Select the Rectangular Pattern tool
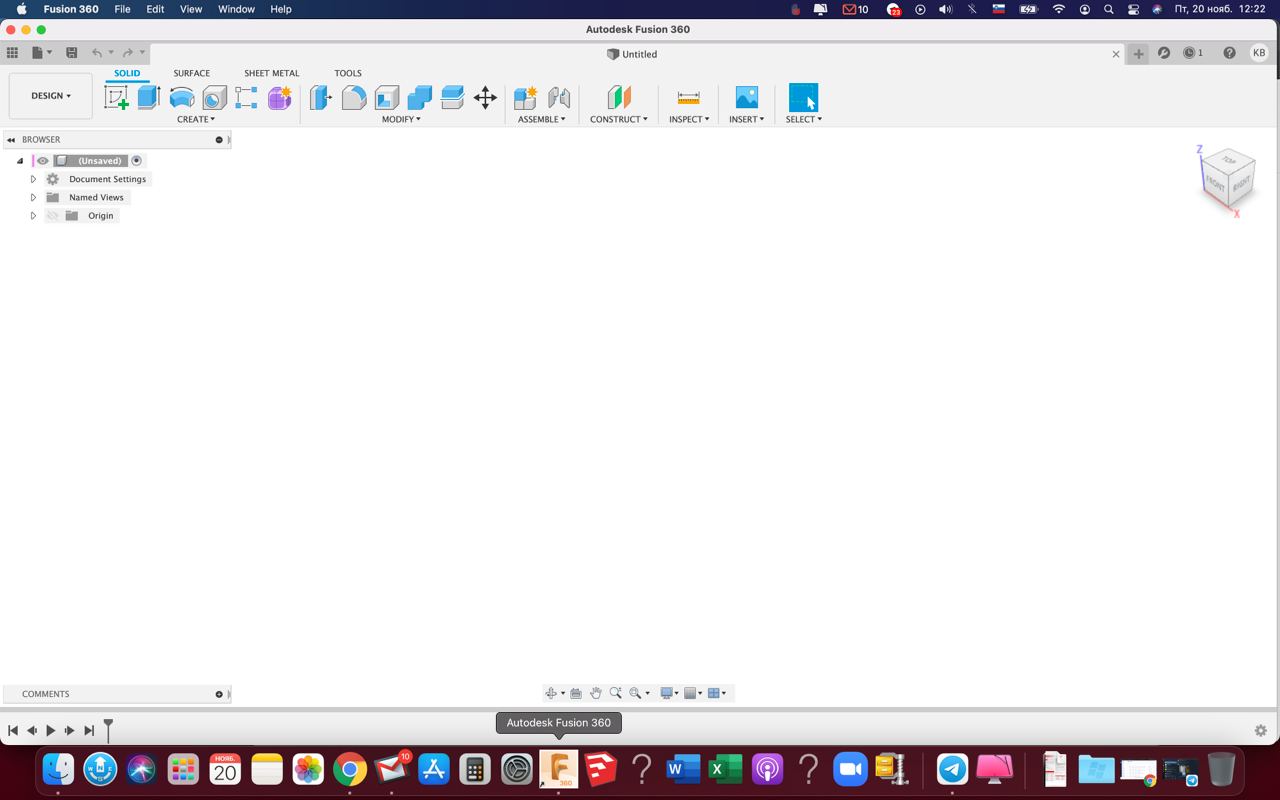This screenshot has width=1280, height=800. click(246, 97)
